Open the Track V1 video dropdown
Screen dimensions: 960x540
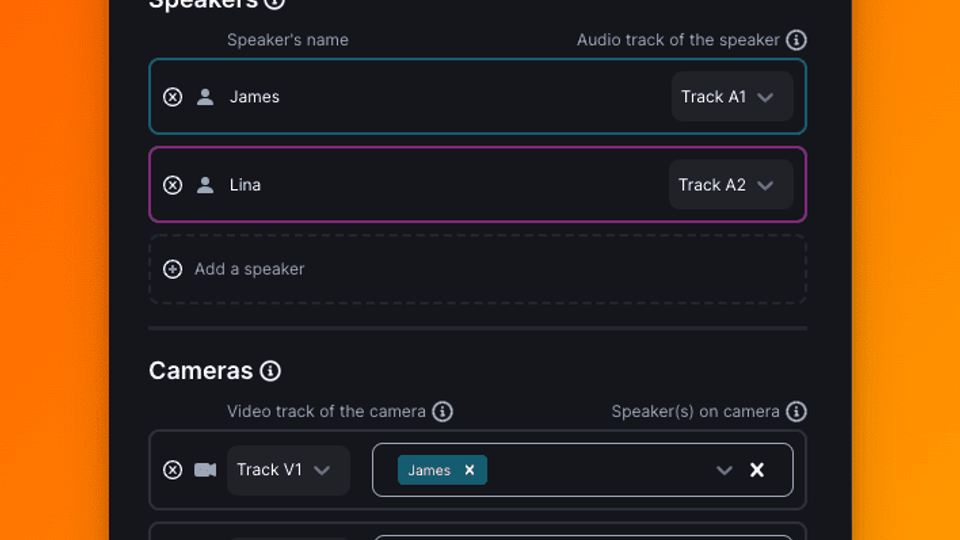tap(288, 470)
